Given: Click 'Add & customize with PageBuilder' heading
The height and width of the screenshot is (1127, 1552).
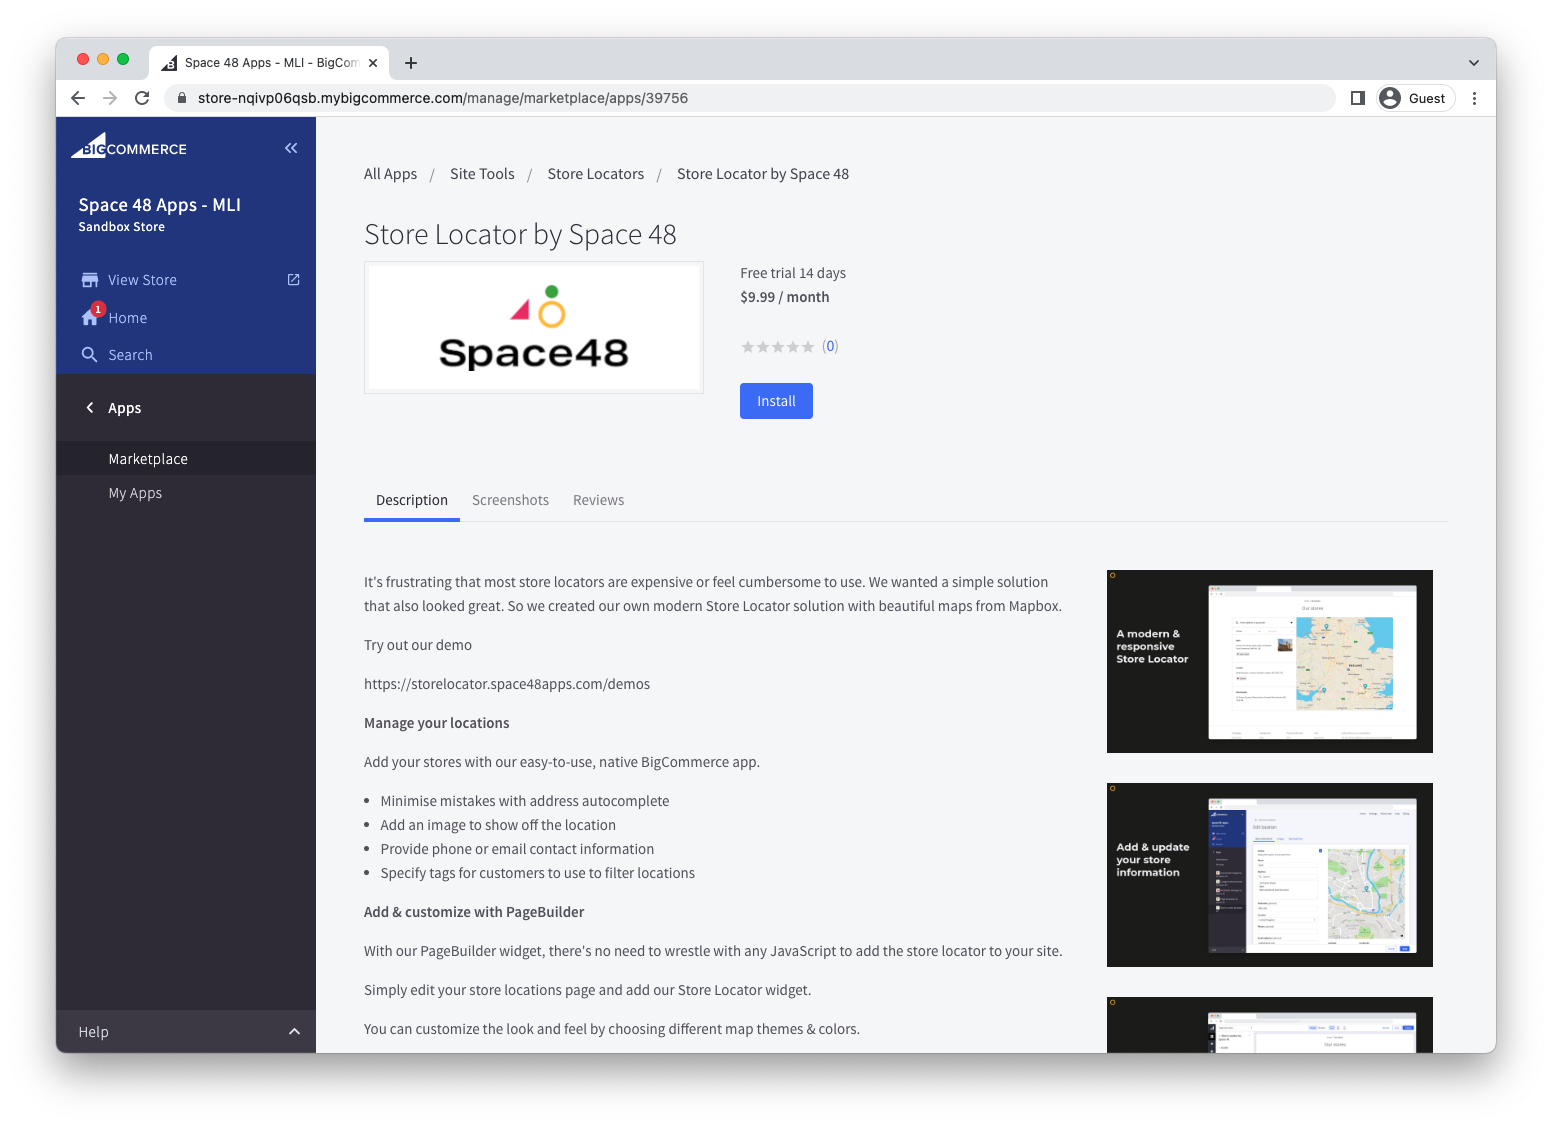Looking at the screenshot, I should tap(474, 912).
